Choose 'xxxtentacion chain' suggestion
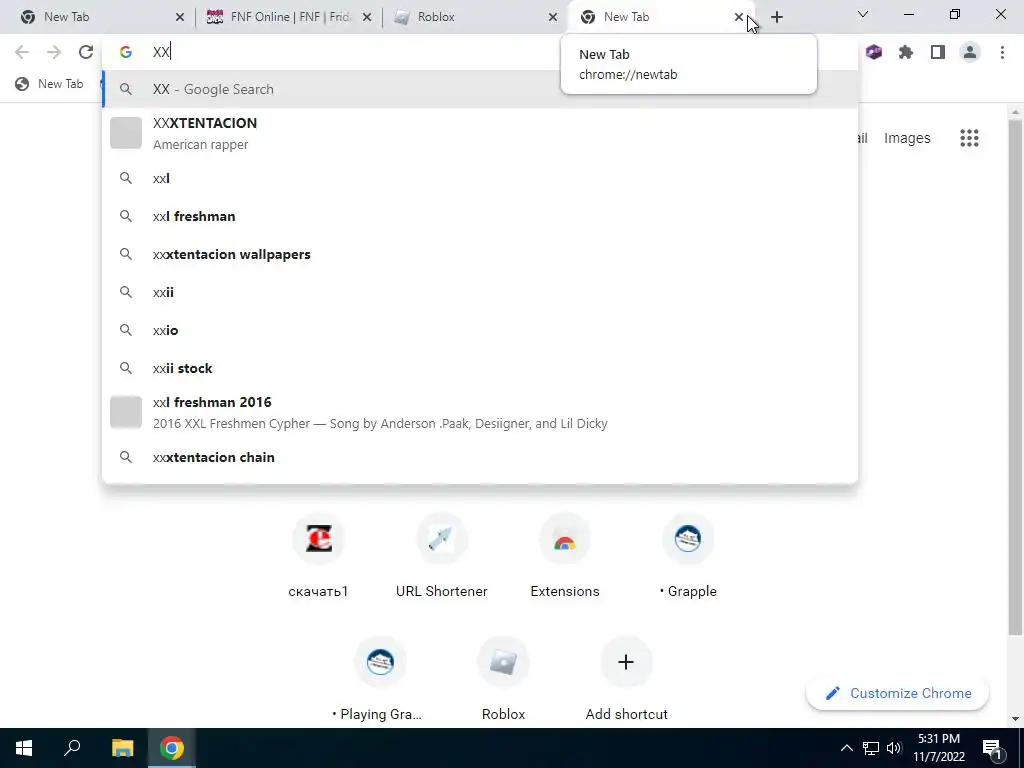Viewport: 1024px width, 768px height. 480,457
